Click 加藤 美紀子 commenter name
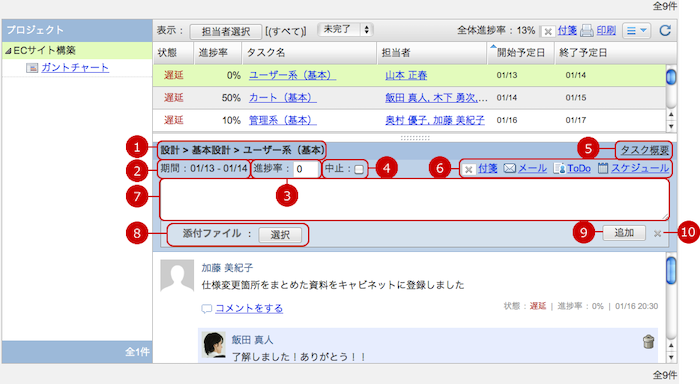The width and height of the screenshot is (700, 384). (227, 267)
